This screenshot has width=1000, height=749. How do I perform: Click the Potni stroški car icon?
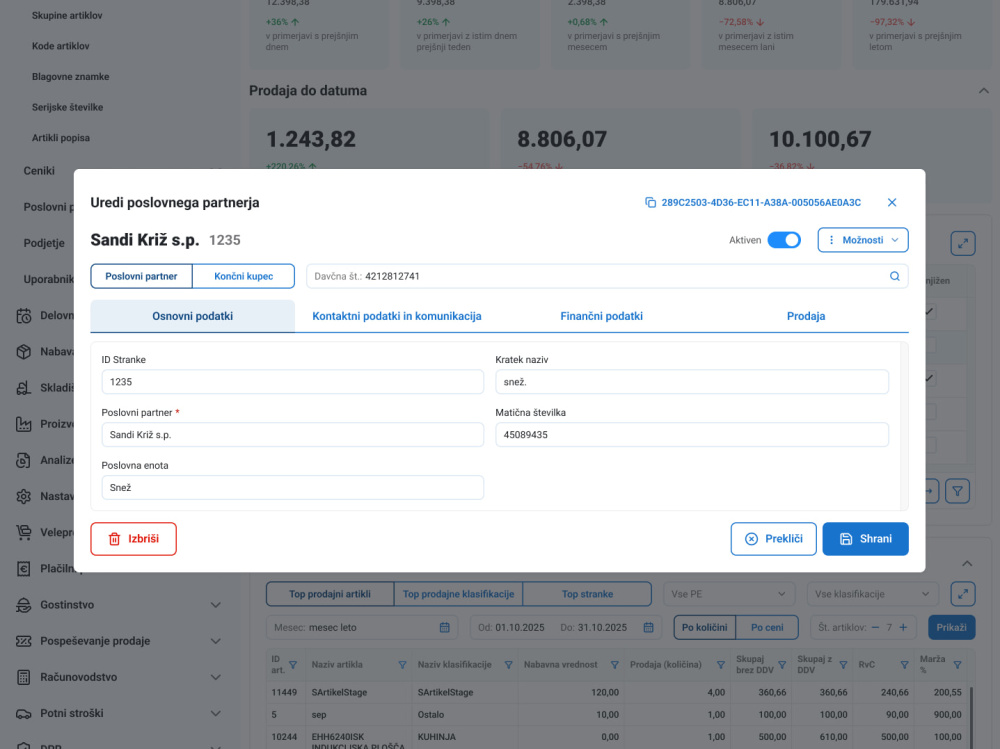[x=24, y=713]
